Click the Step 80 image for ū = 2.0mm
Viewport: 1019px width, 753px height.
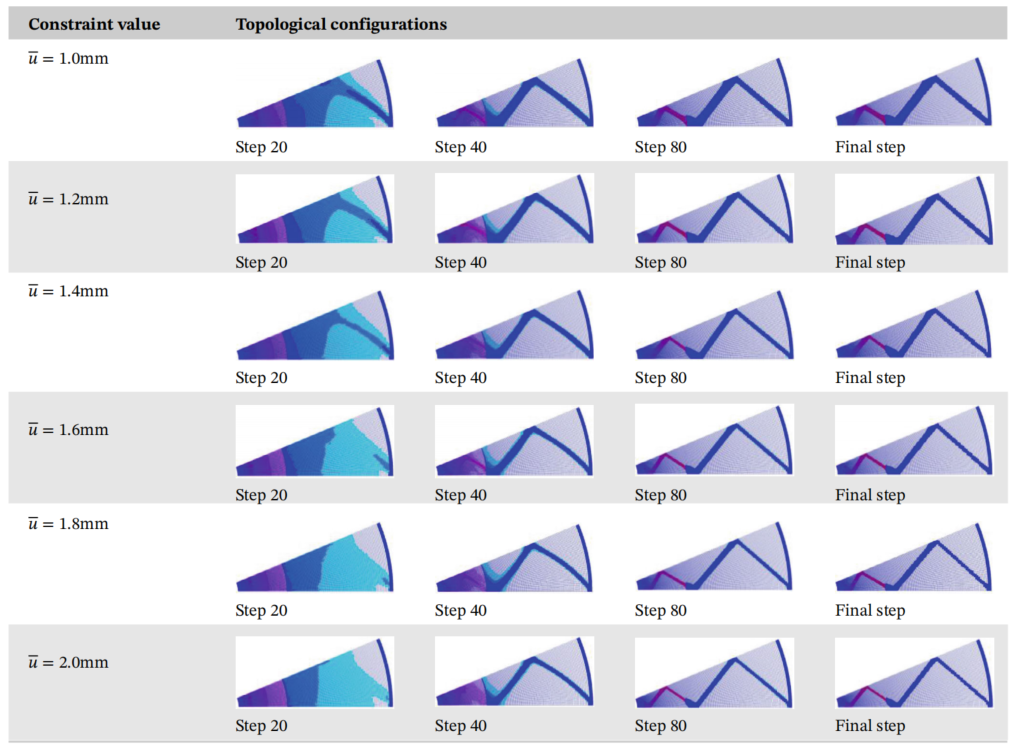[714, 673]
